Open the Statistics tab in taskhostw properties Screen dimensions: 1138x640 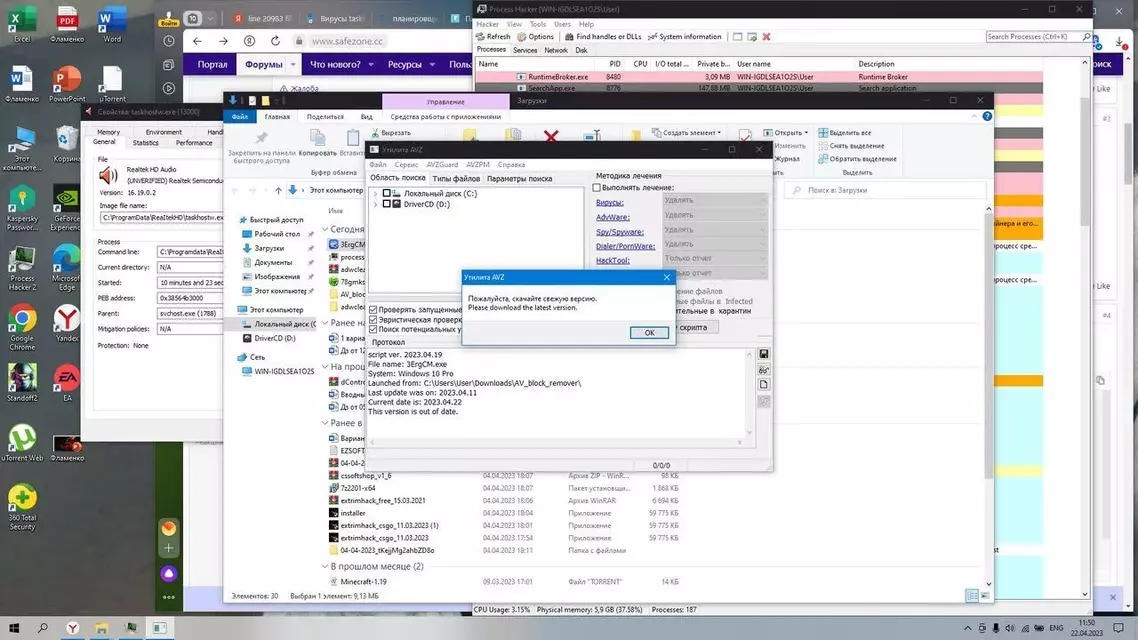(145, 143)
